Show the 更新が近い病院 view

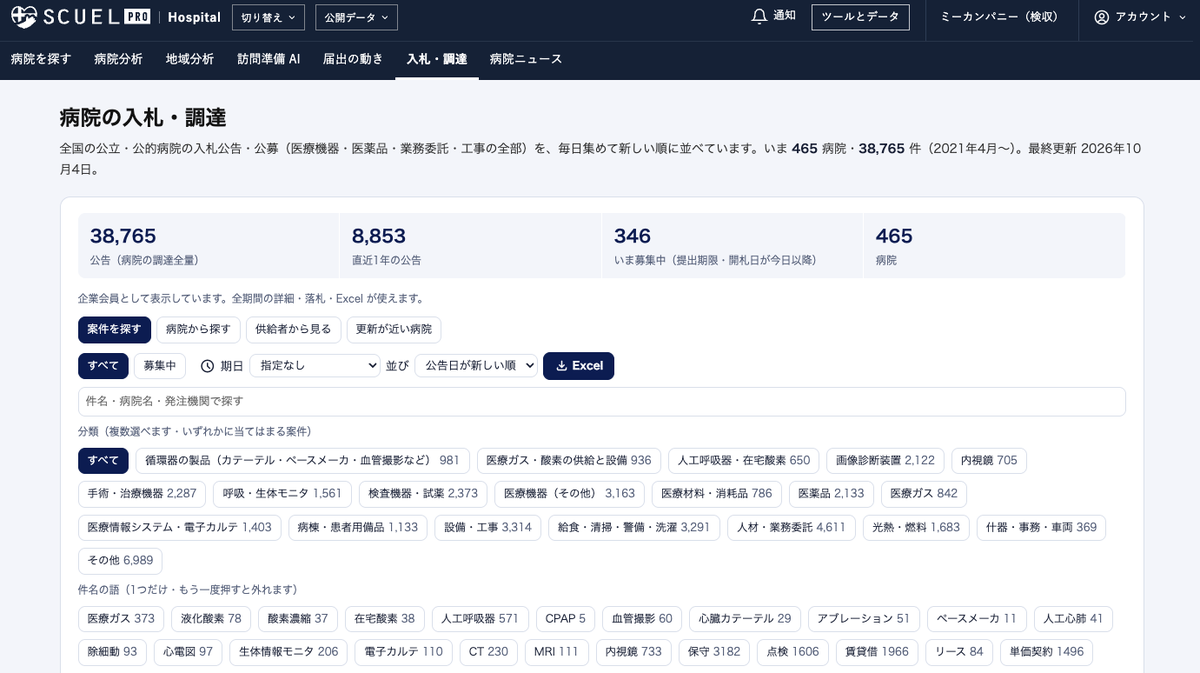pos(394,330)
